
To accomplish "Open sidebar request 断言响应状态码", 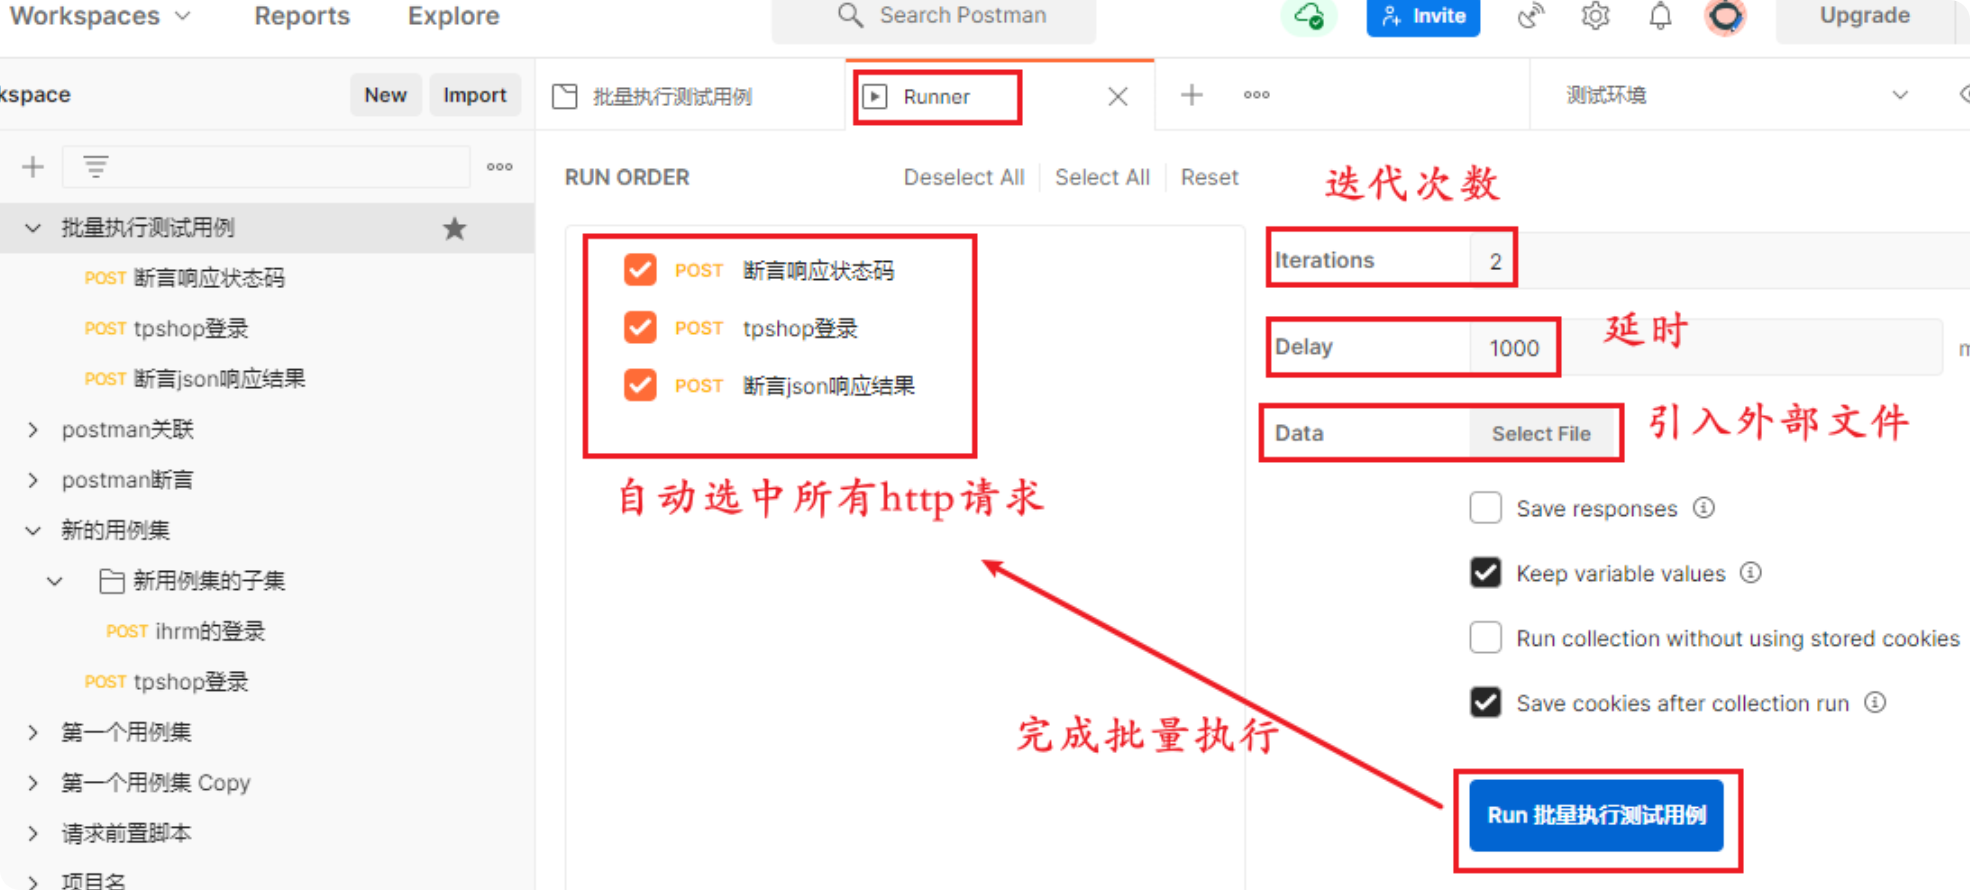I will (209, 278).
